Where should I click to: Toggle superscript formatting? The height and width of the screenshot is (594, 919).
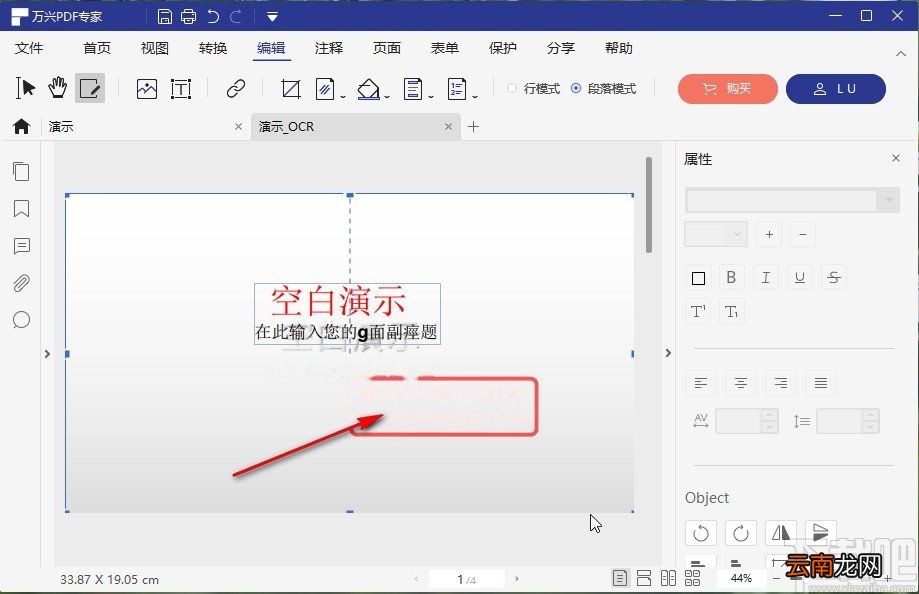(698, 311)
